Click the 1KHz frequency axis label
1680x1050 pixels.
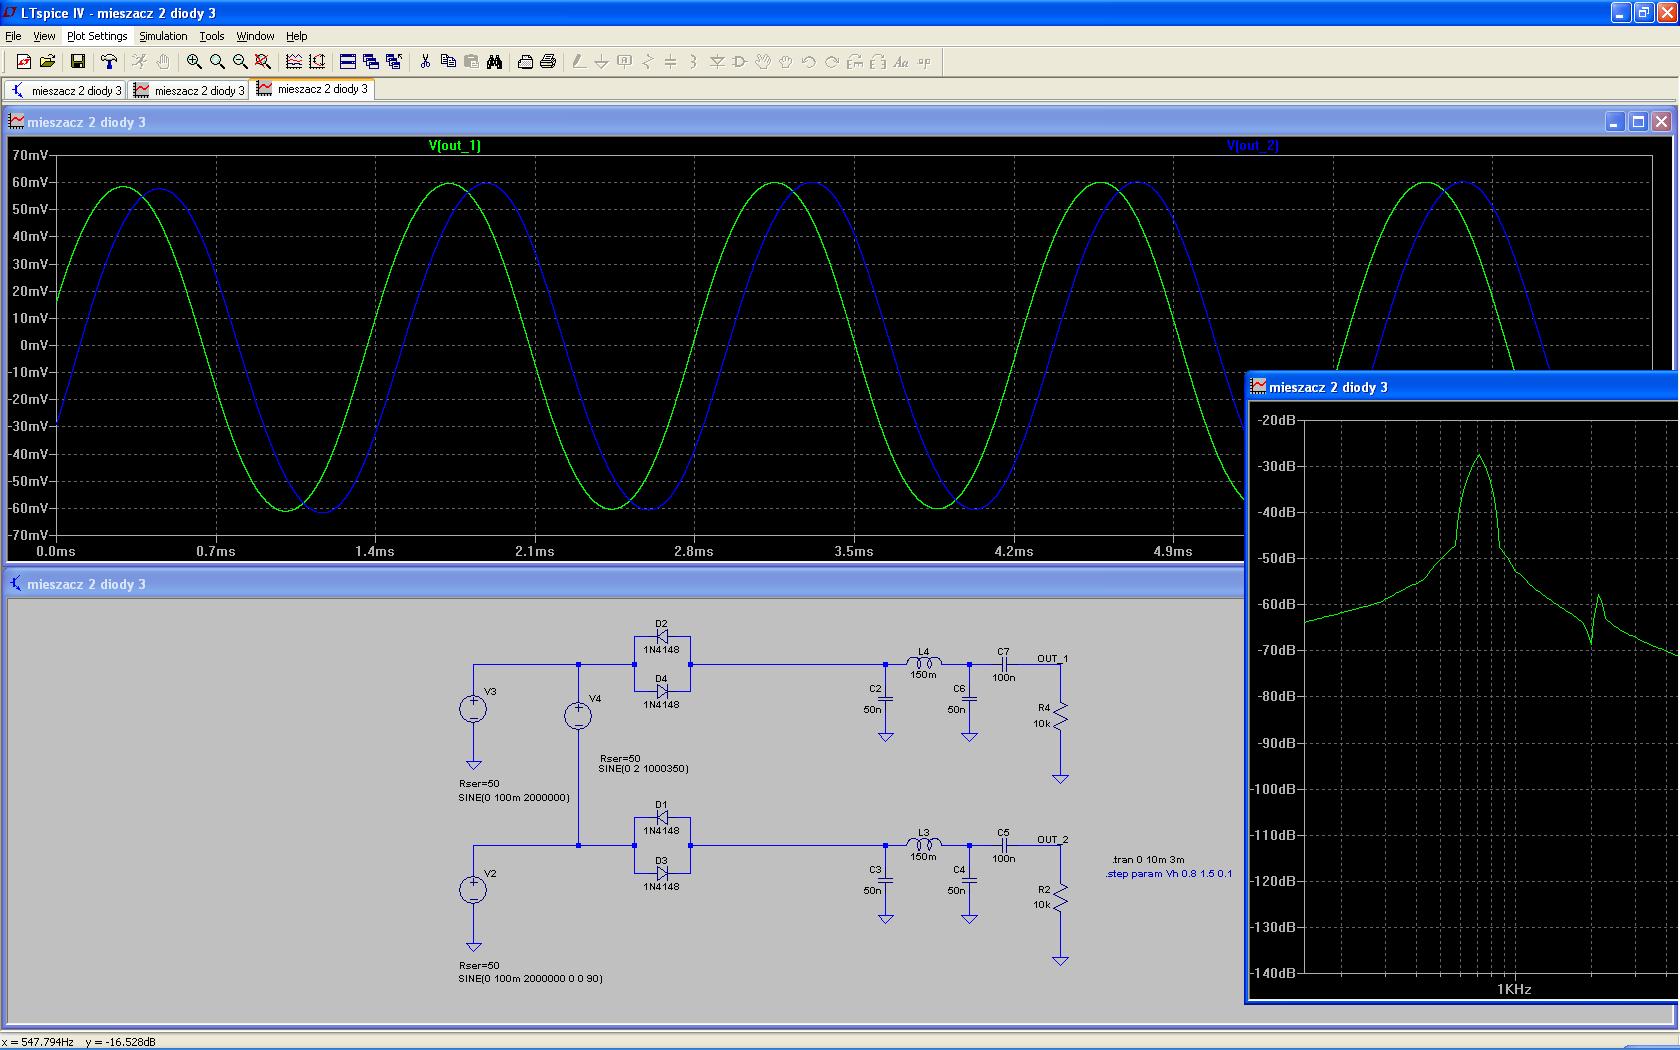(x=1513, y=989)
